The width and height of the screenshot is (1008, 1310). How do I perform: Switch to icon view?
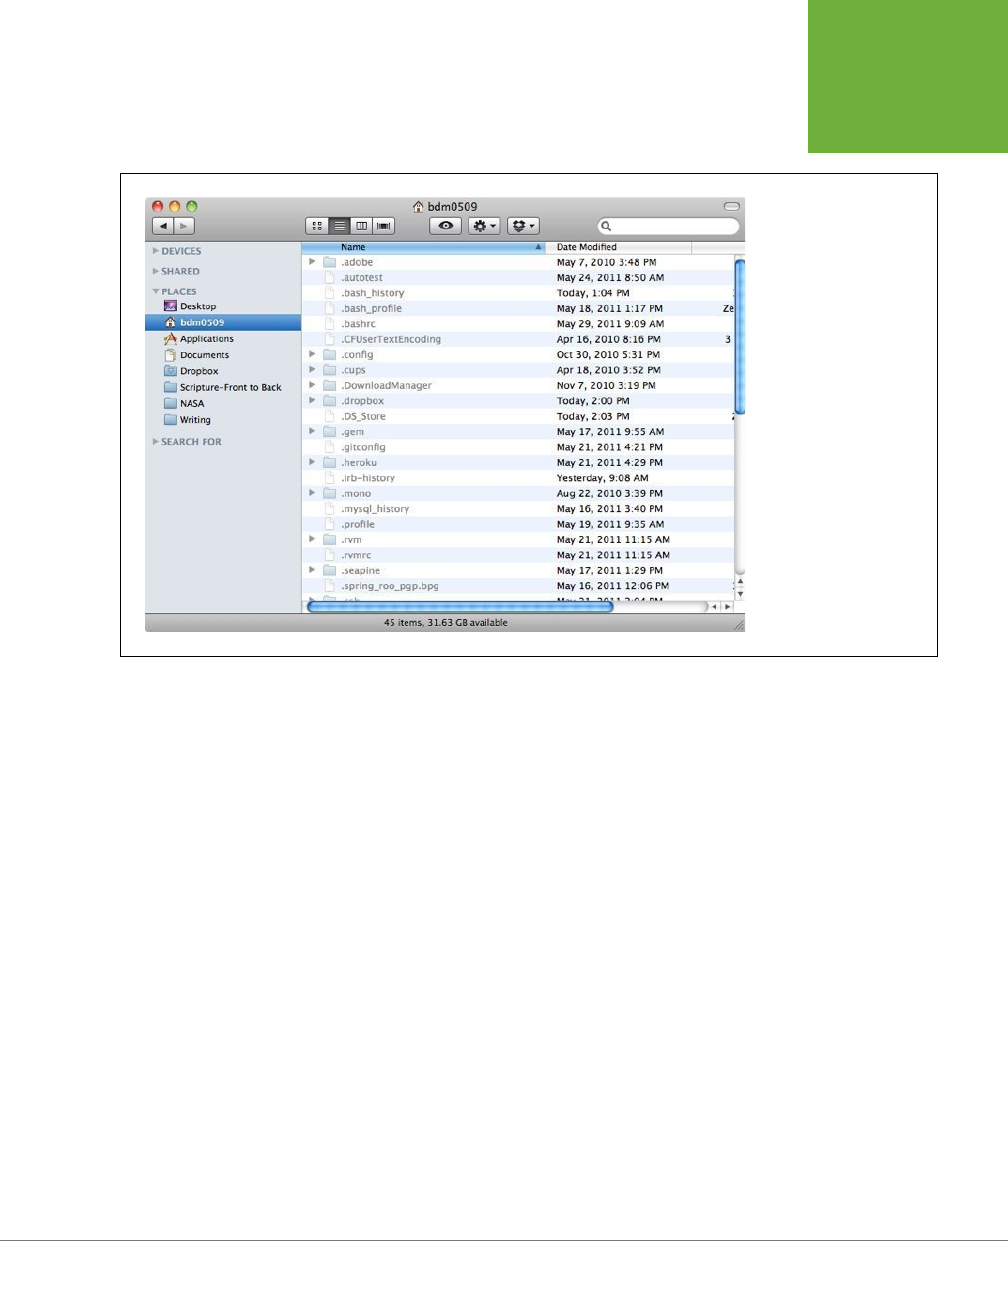317,226
